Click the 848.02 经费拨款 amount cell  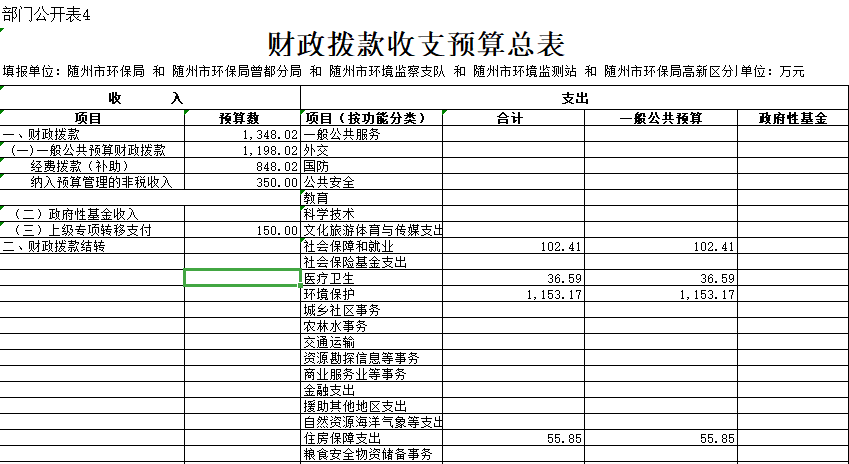click(x=276, y=166)
